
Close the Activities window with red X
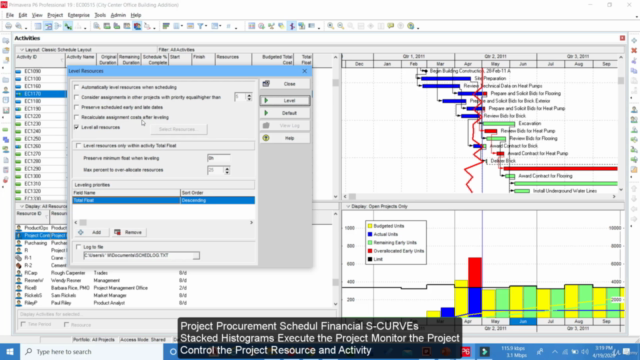622,38
